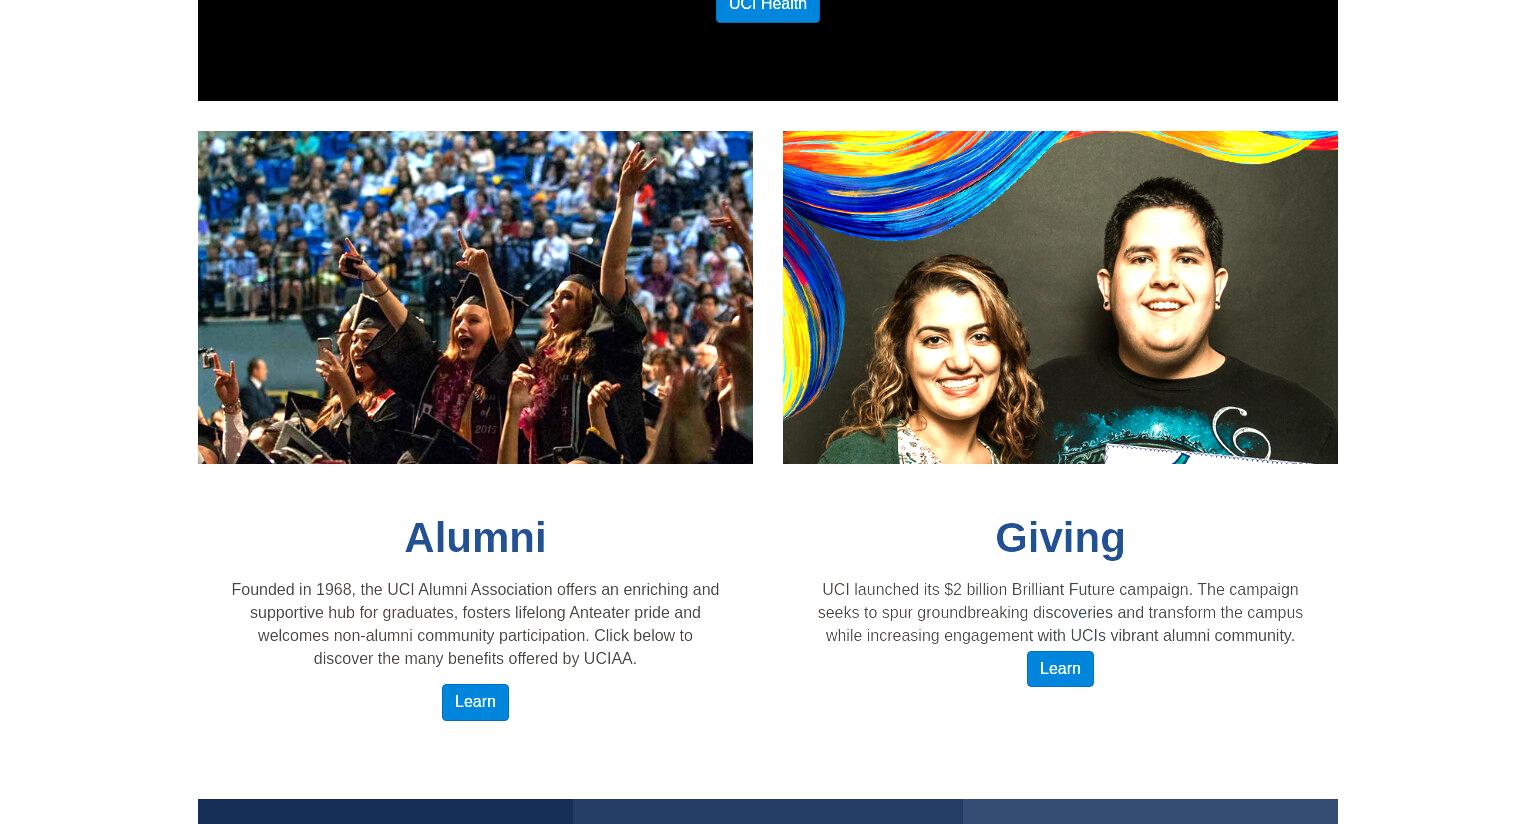Click the Brilliant Future campaign description text
Image resolution: width=1536 pixels, height=824 pixels.
1060,612
